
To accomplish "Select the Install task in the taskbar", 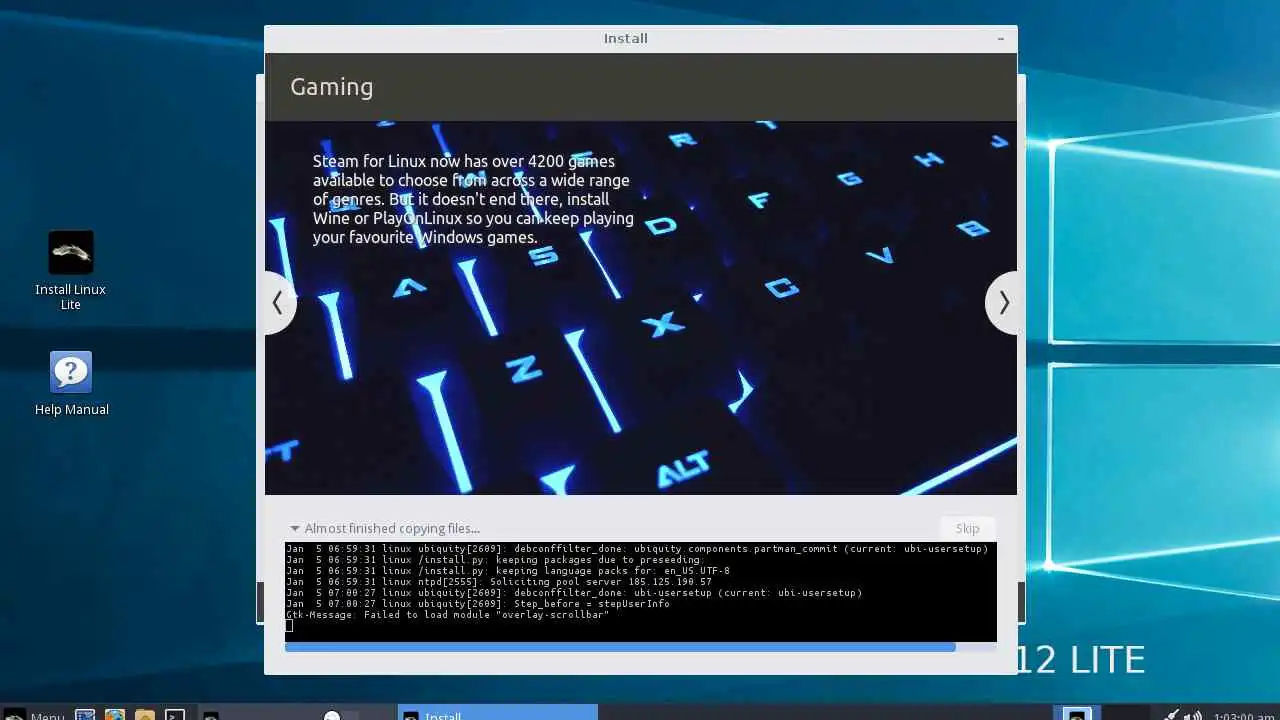I will (498, 714).
